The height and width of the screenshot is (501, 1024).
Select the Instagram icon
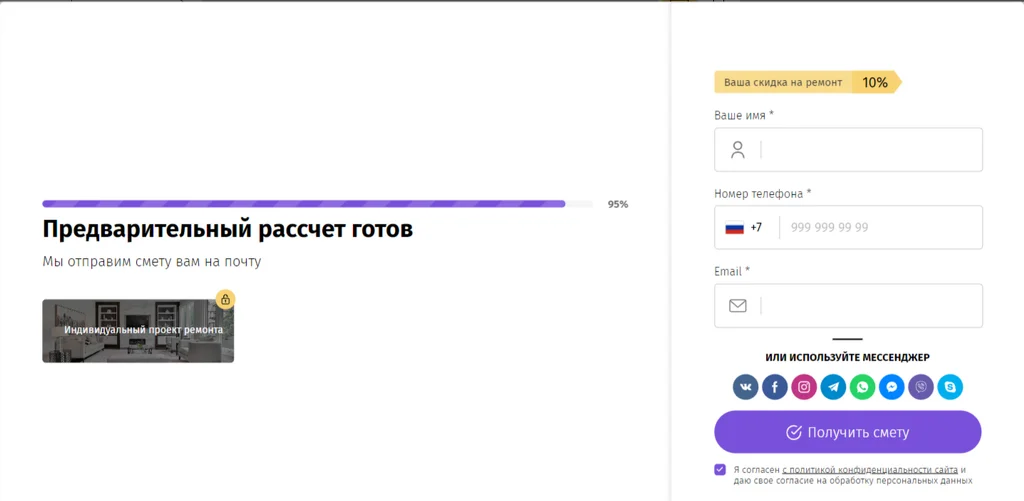click(x=804, y=387)
